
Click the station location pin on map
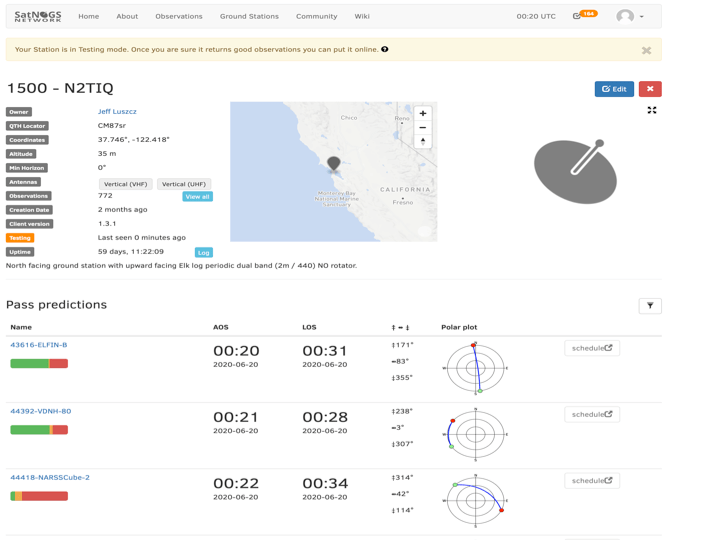(x=334, y=163)
